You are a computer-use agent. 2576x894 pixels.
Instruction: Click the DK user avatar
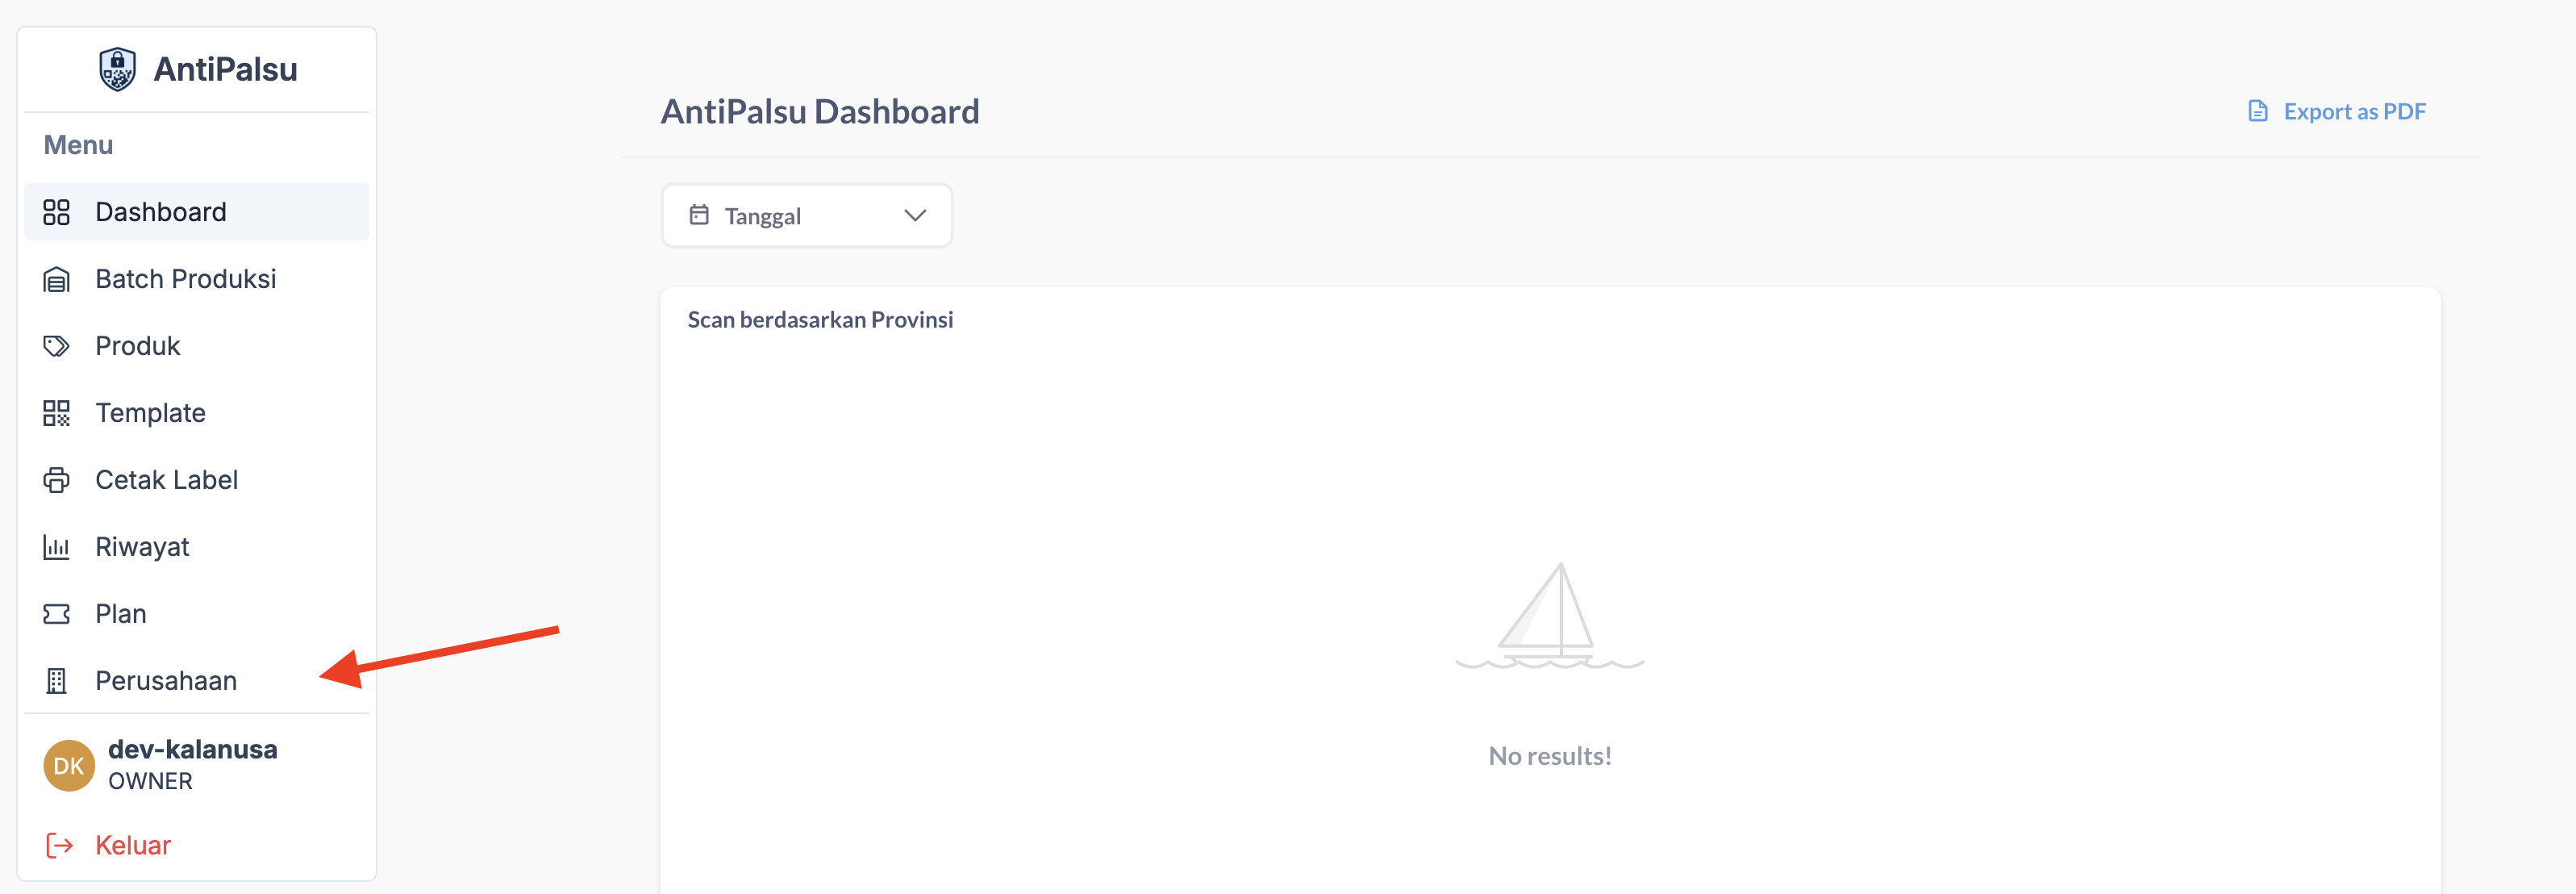[68, 765]
